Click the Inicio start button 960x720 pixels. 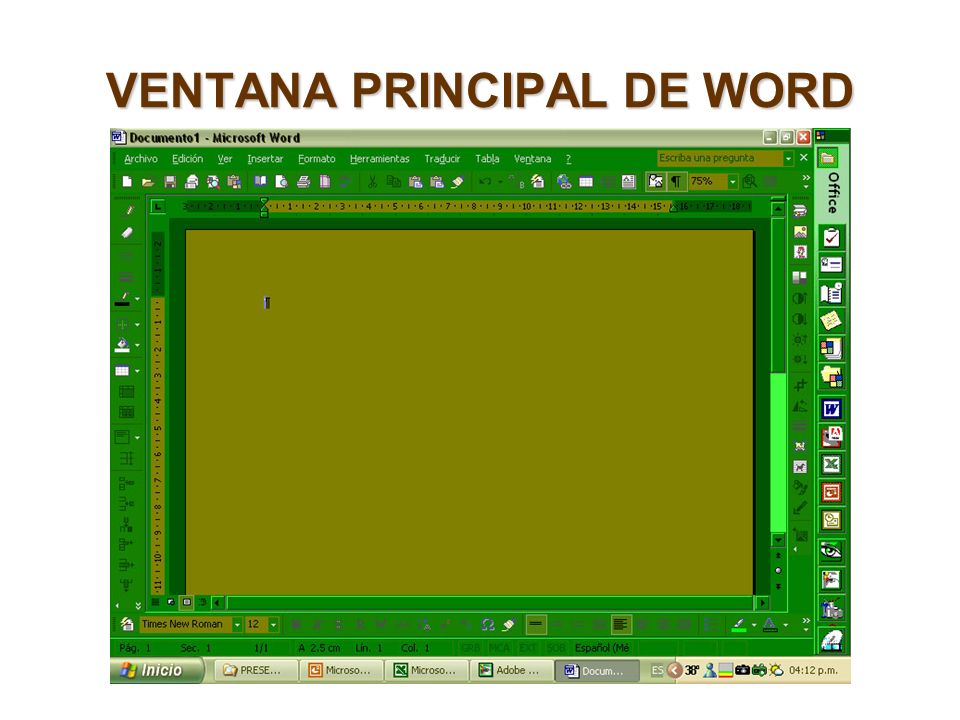(x=156, y=670)
